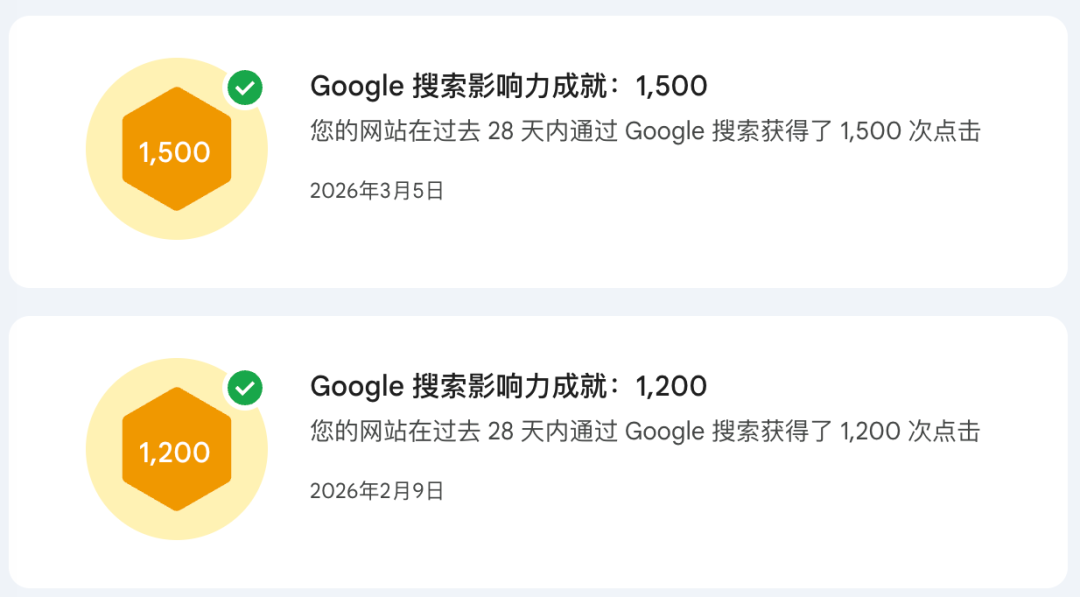Click the date 2026年2月9日

377,491
